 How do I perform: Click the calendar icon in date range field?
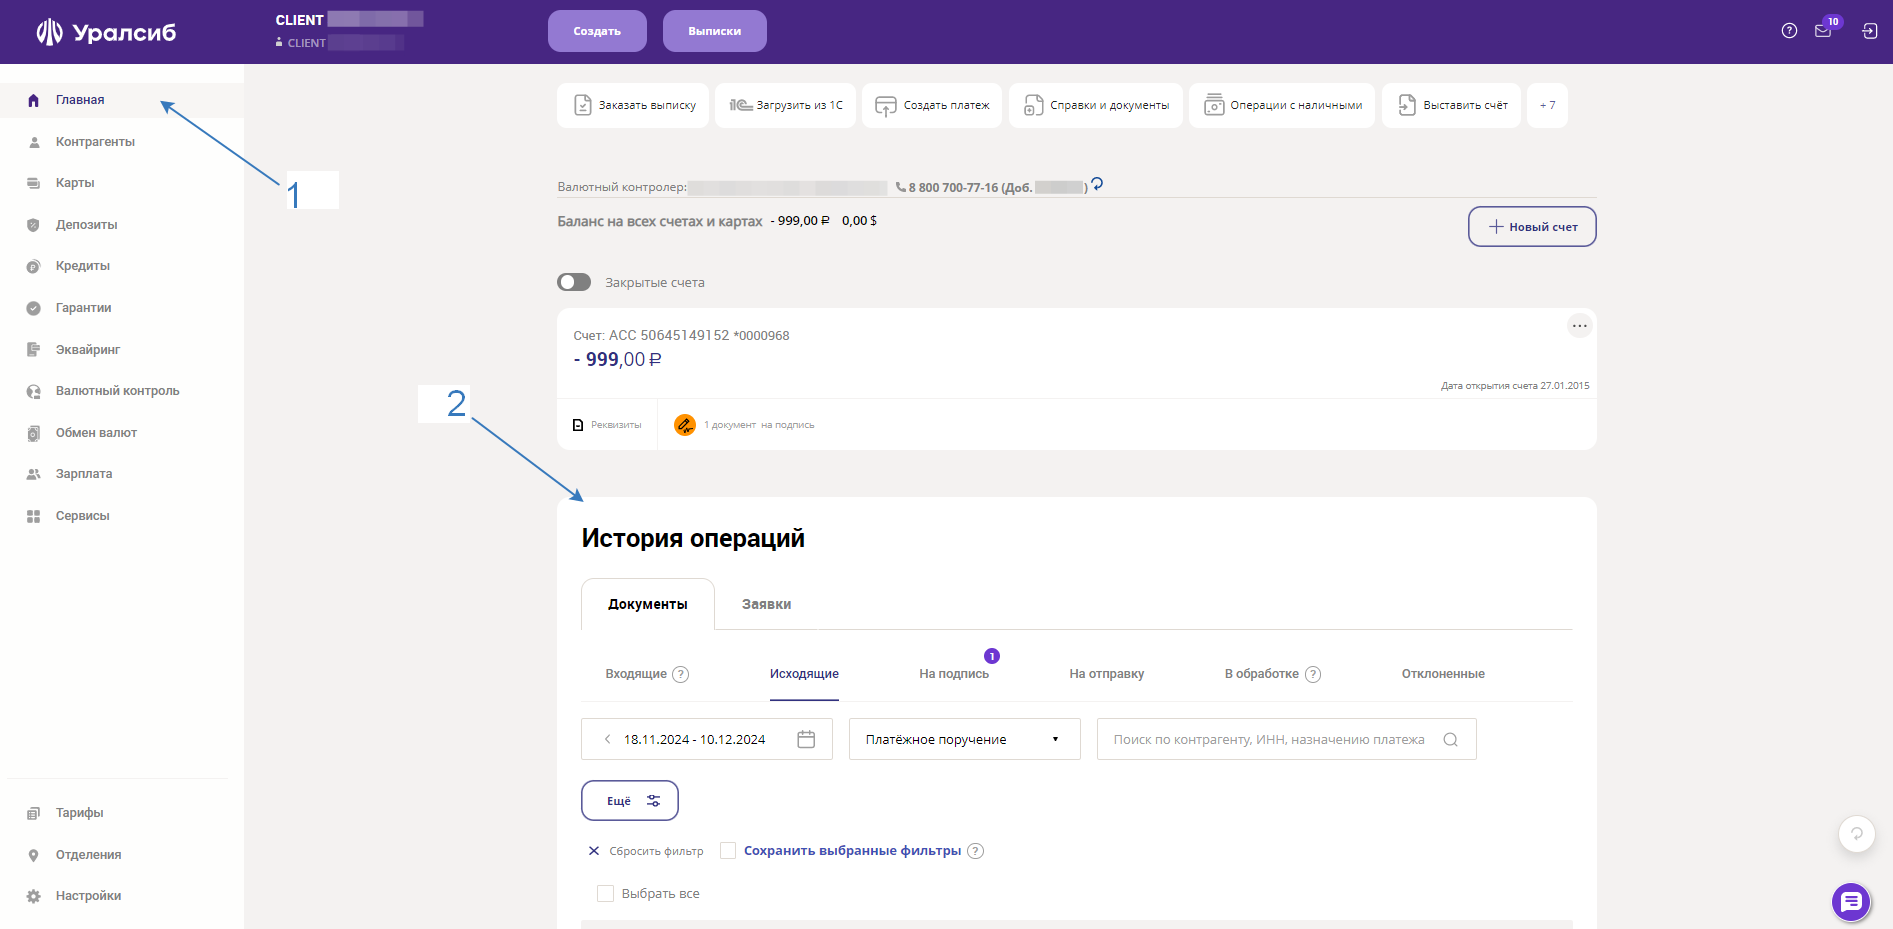coord(806,739)
